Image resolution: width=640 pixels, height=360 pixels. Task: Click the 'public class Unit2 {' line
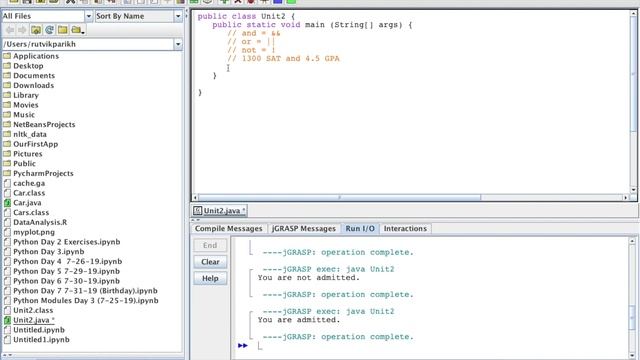pos(246,16)
